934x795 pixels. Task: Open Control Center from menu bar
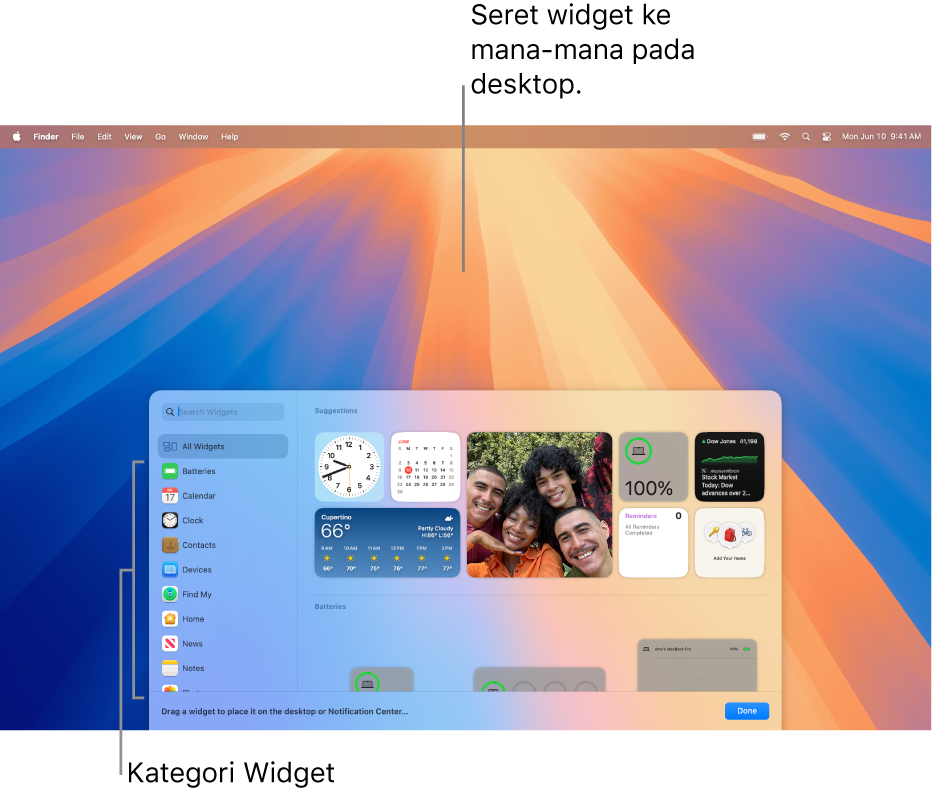pyautogui.click(x=827, y=137)
